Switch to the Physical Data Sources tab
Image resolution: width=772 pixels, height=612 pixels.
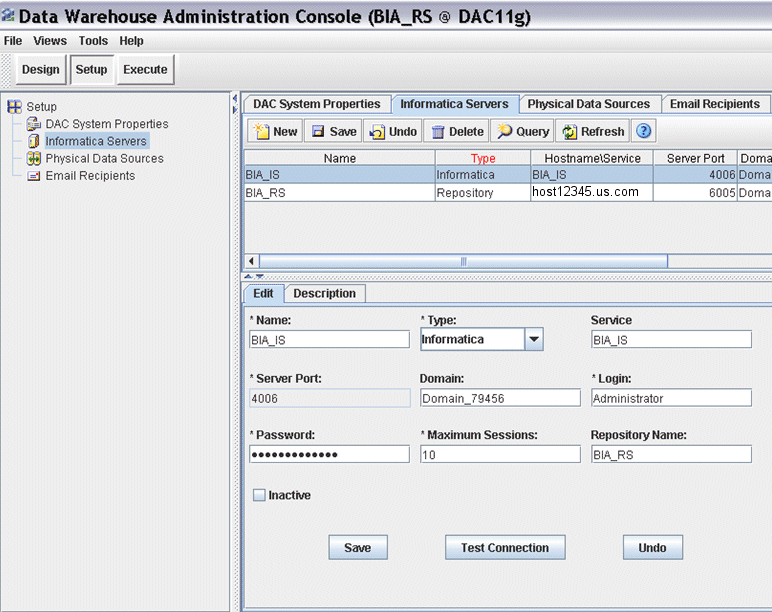pos(588,104)
